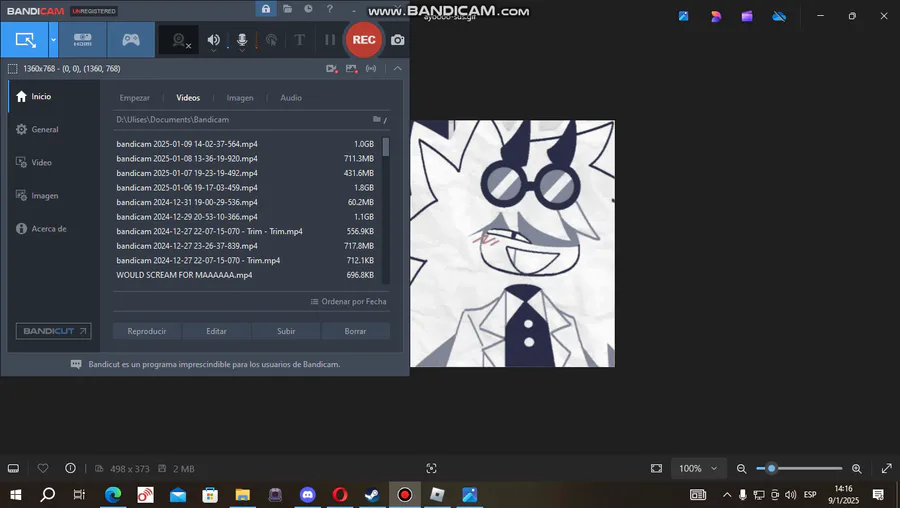Switch to the Empezar tab

tap(134, 98)
